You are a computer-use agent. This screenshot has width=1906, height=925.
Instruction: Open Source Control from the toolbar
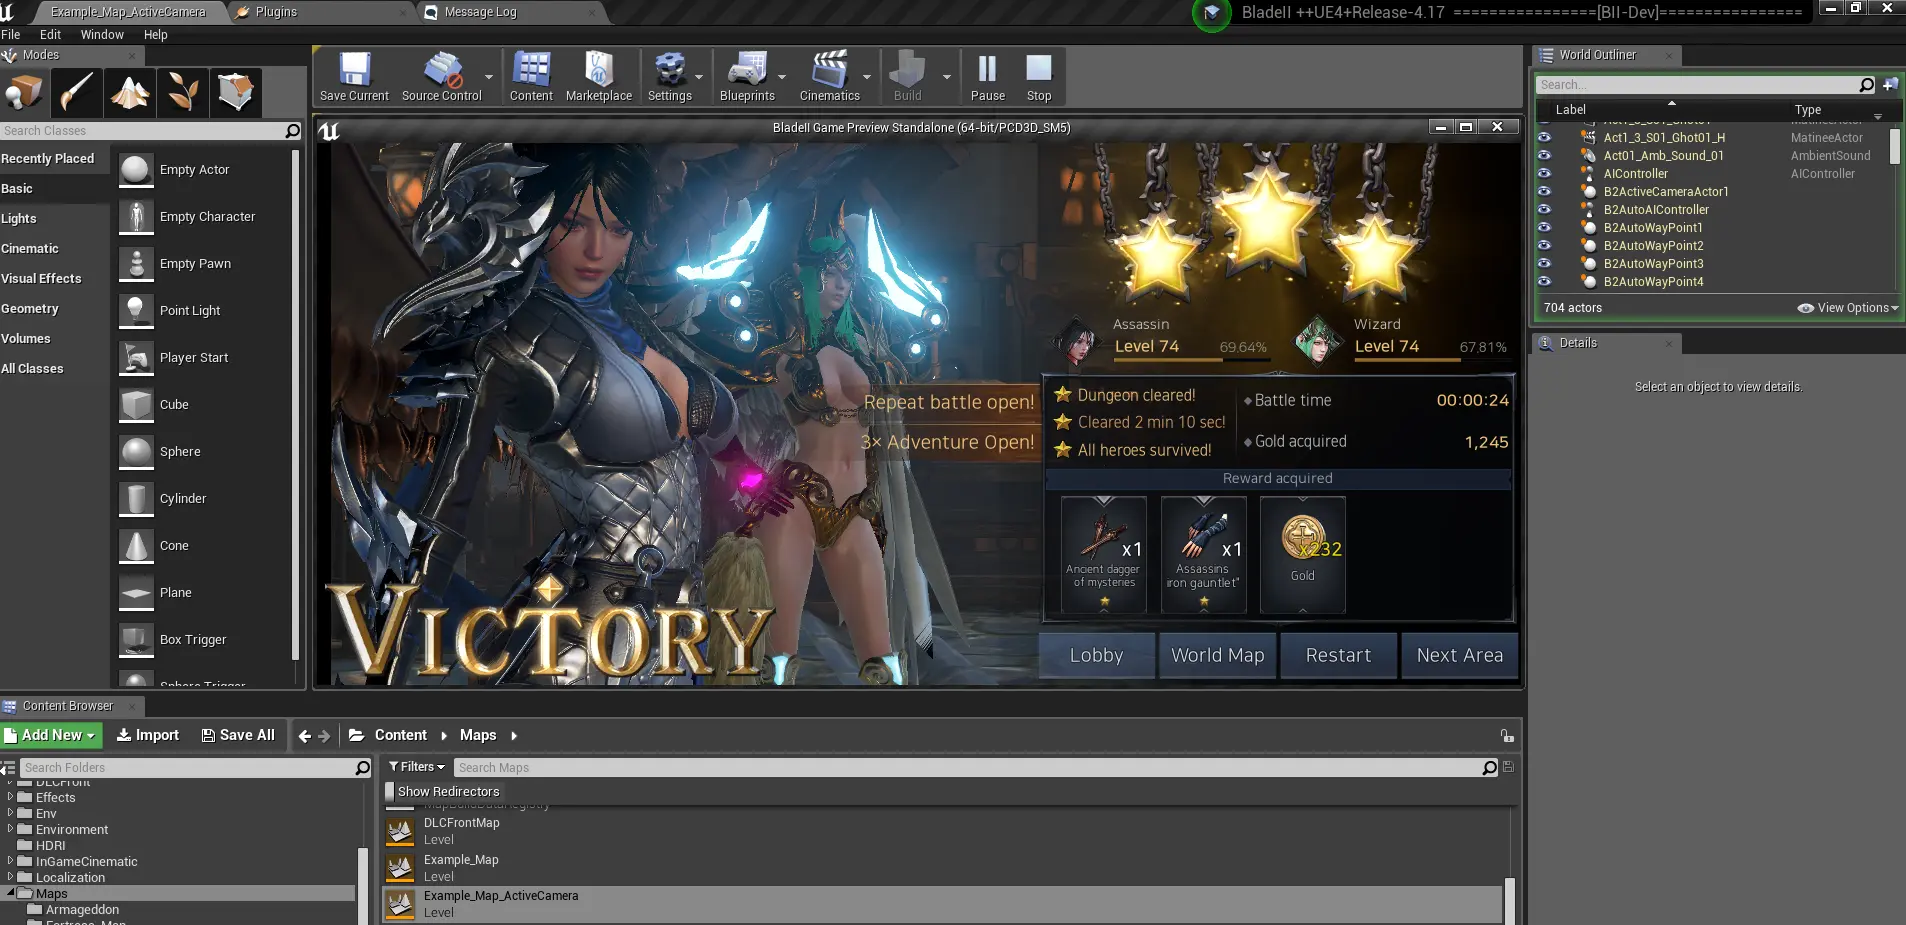(441, 76)
